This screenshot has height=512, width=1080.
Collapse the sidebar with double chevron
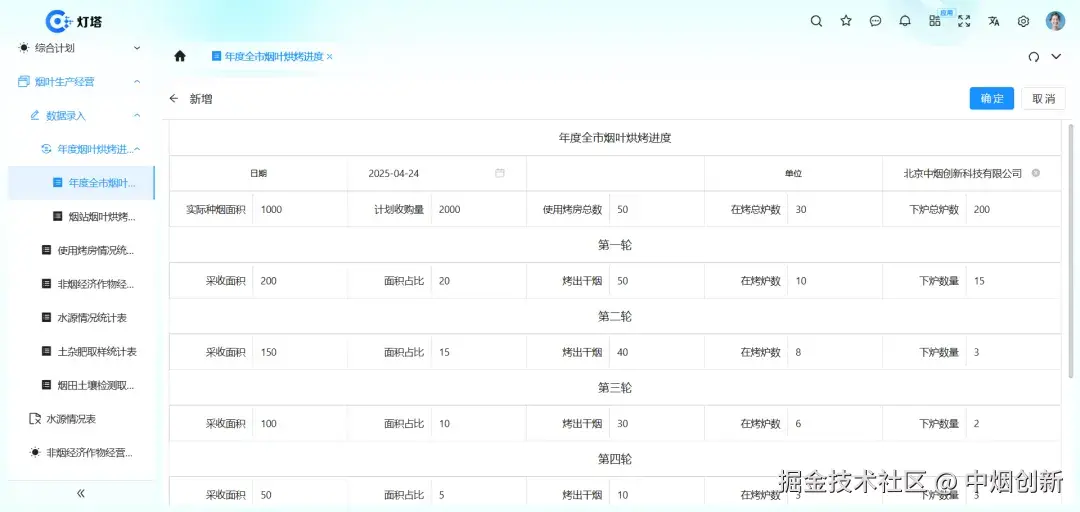[81, 493]
